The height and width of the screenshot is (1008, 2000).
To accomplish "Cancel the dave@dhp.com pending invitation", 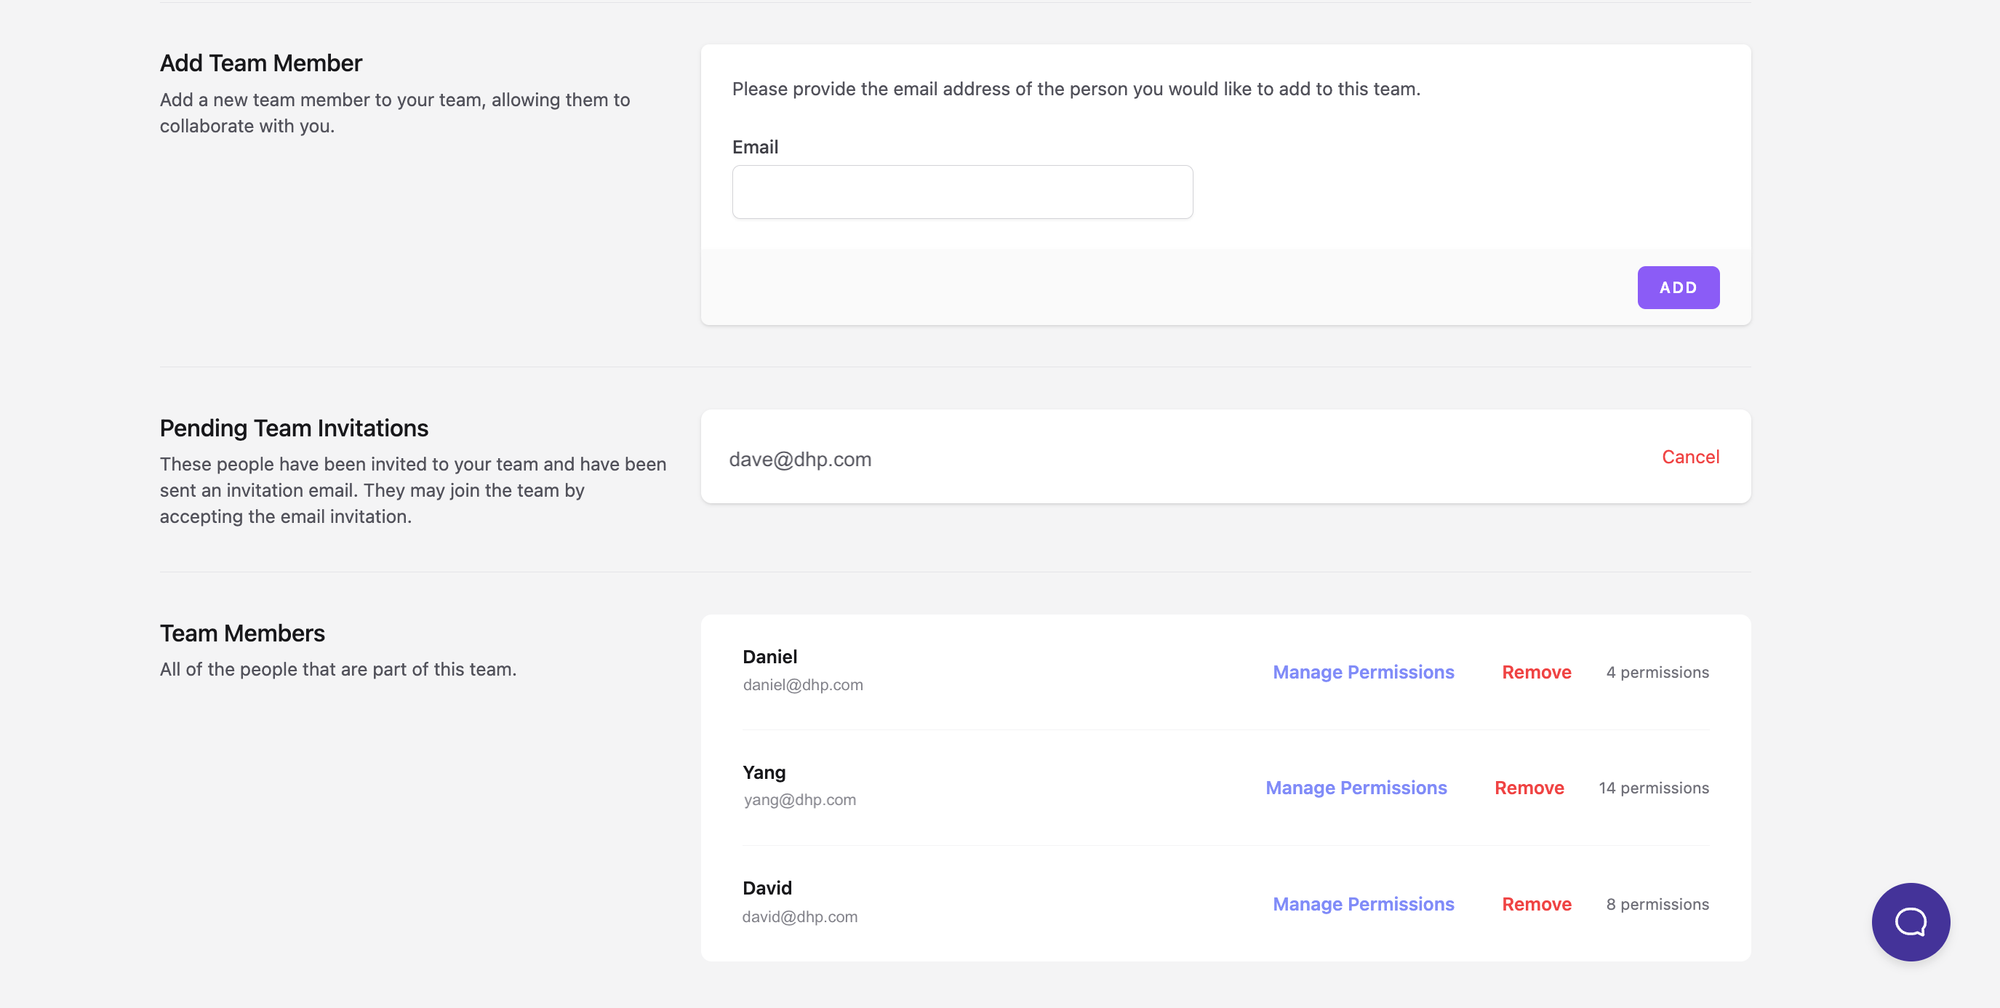I will pos(1690,457).
